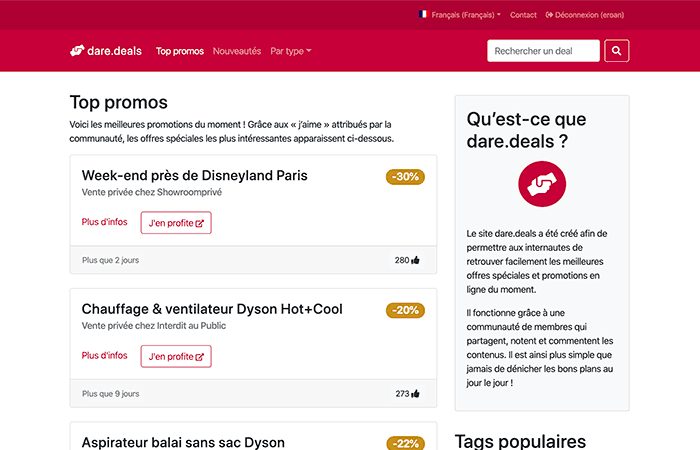Click Plus d'infos for Disneyland deal
Viewport: 700px width, 450px height.
pos(104,222)
